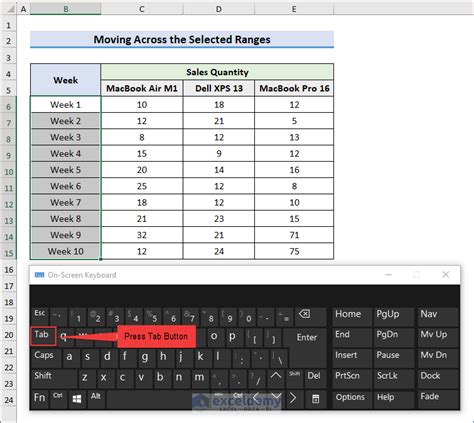
Task: Click the Pause key
Action: (x=393, y=357)
